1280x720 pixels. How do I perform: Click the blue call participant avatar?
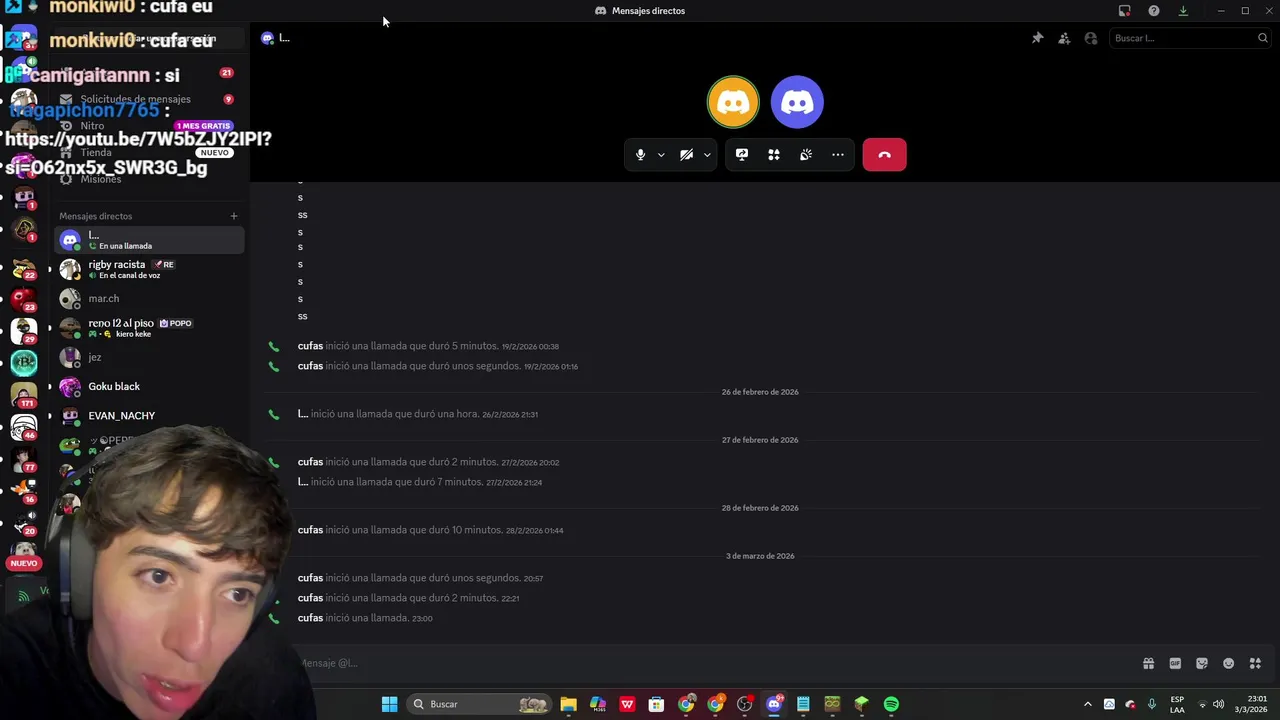(797, 102)
